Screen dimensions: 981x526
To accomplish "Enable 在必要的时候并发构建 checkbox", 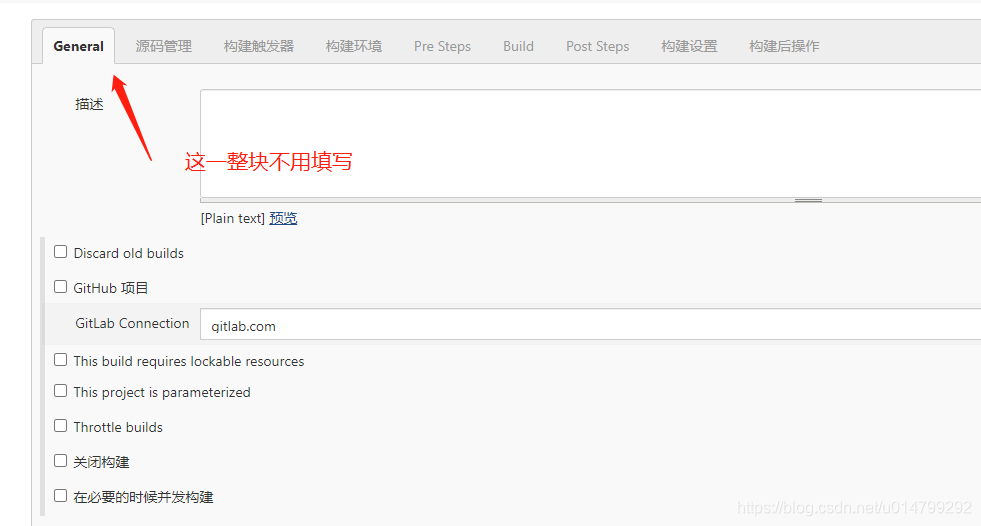I will pyautogui.click(x=60, y=495).
